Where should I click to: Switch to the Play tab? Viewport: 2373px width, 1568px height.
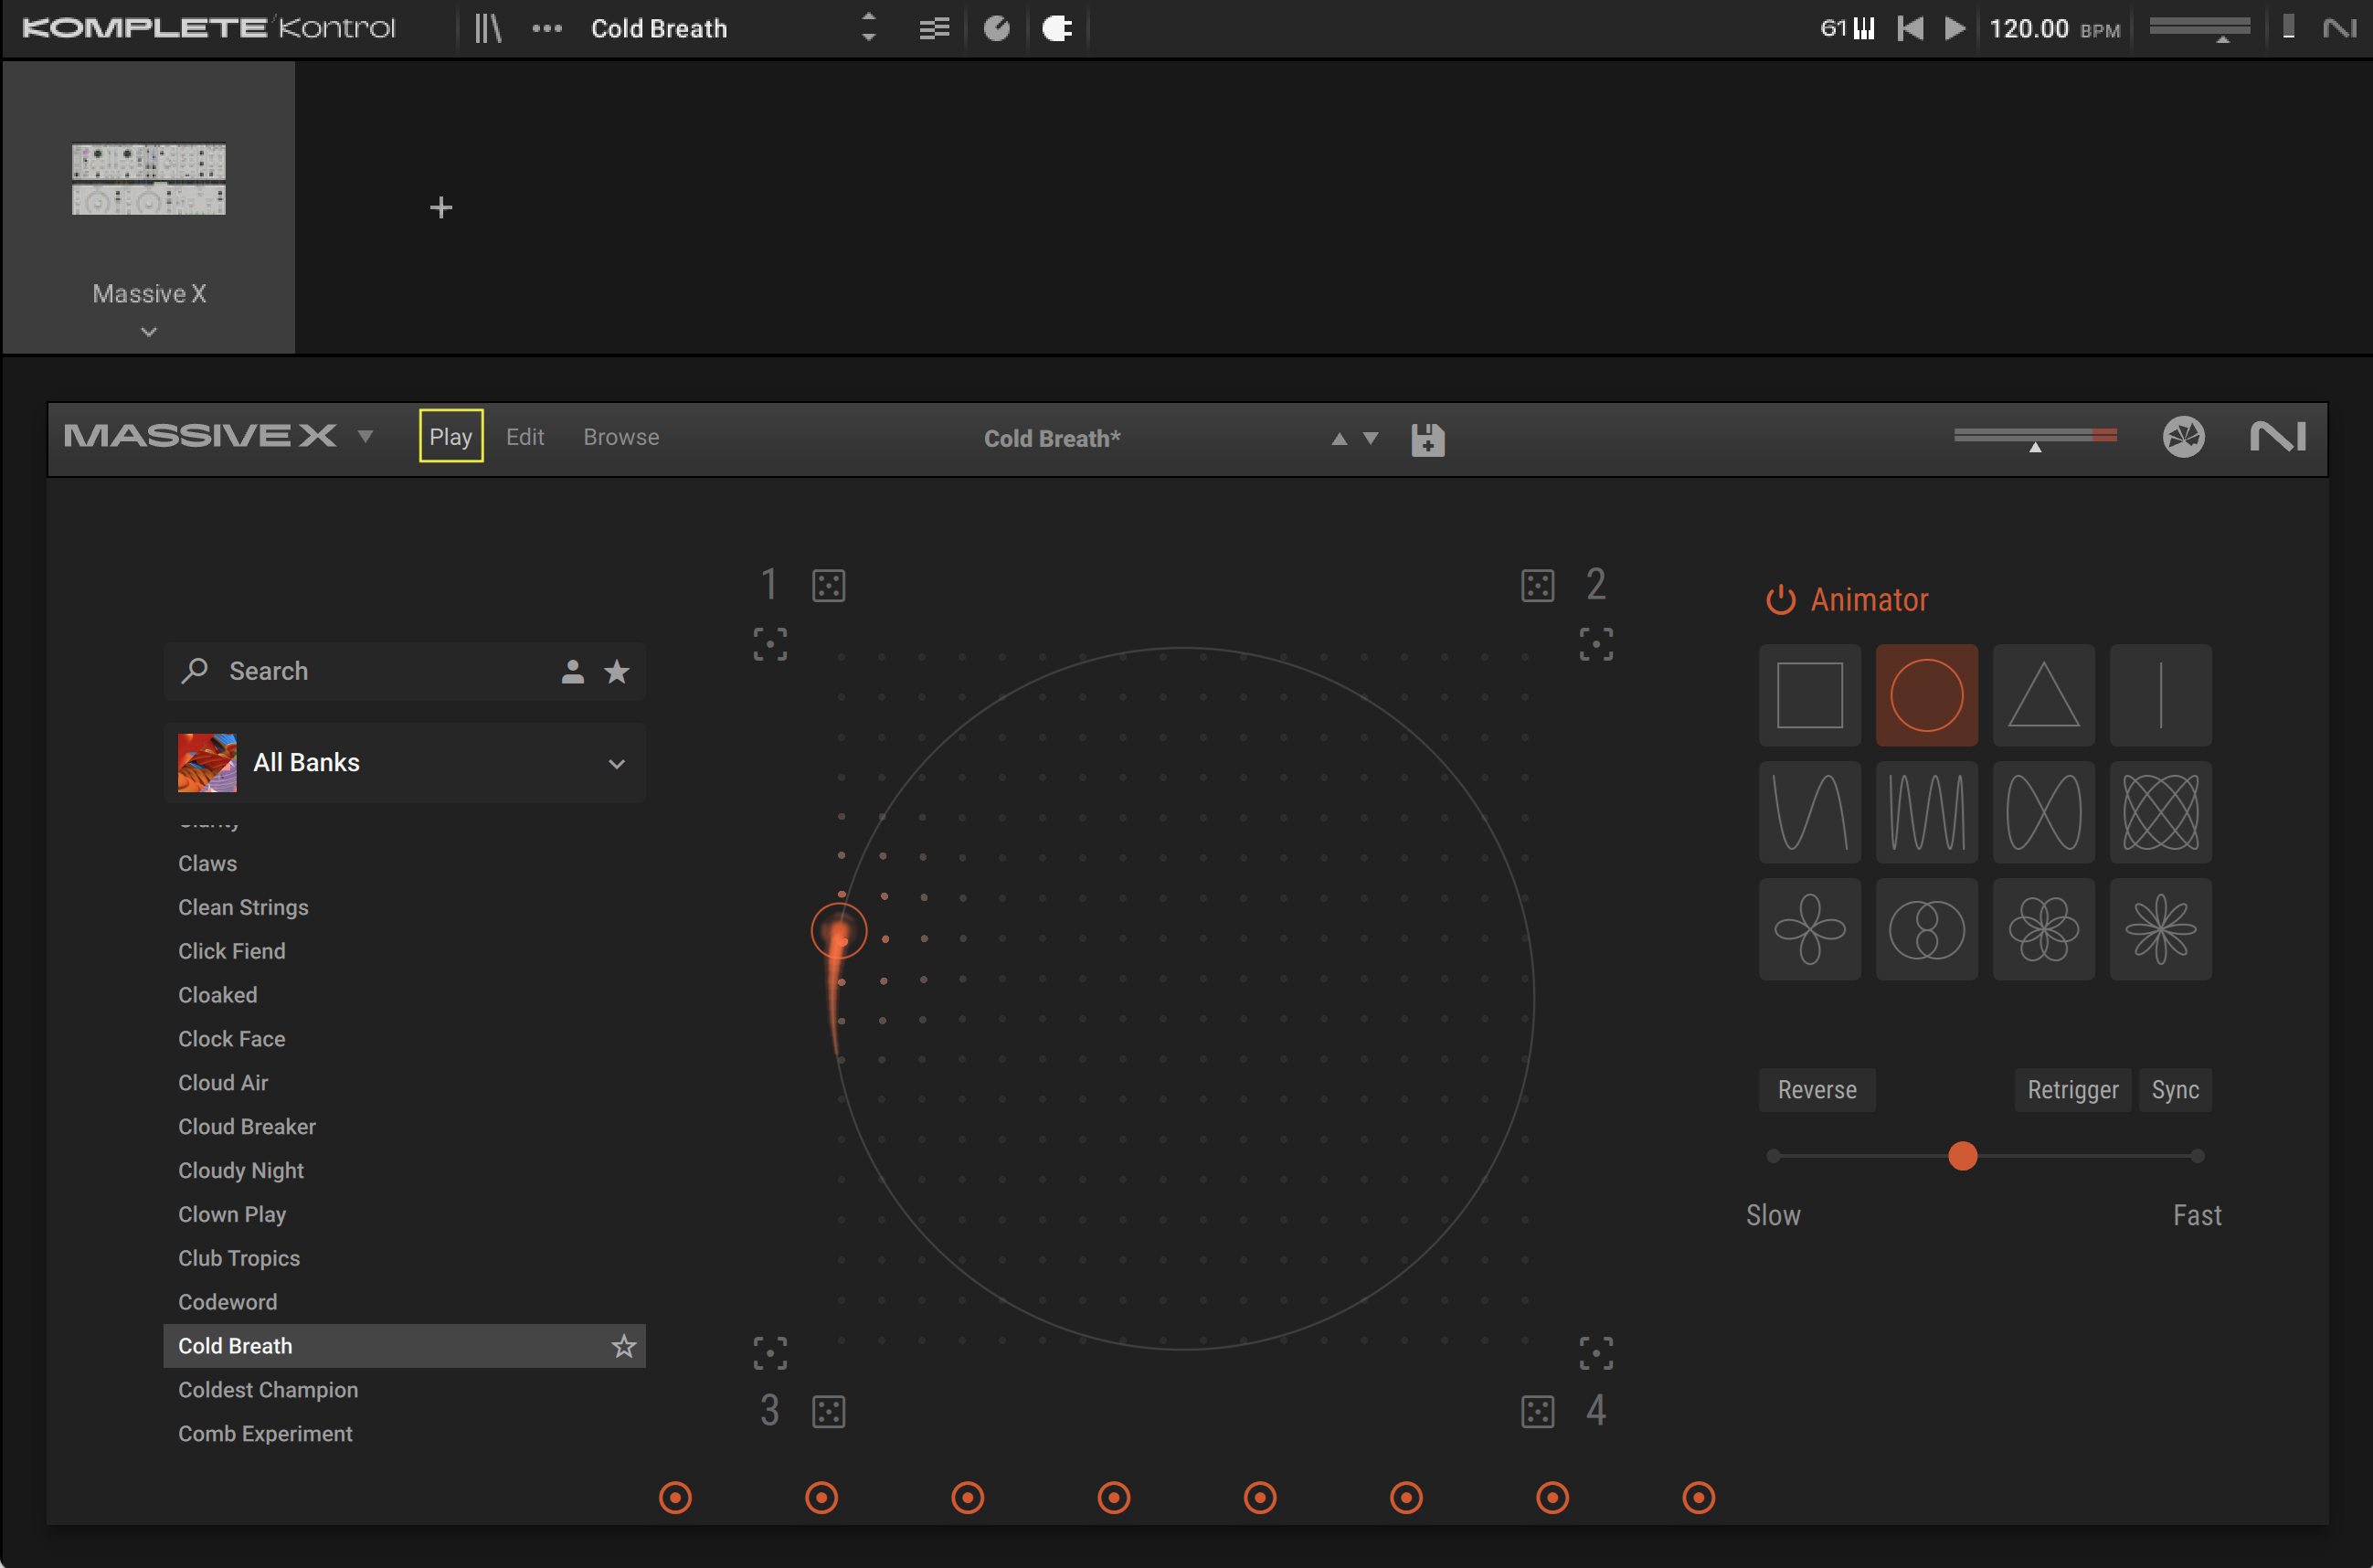(x=451, y=437)
